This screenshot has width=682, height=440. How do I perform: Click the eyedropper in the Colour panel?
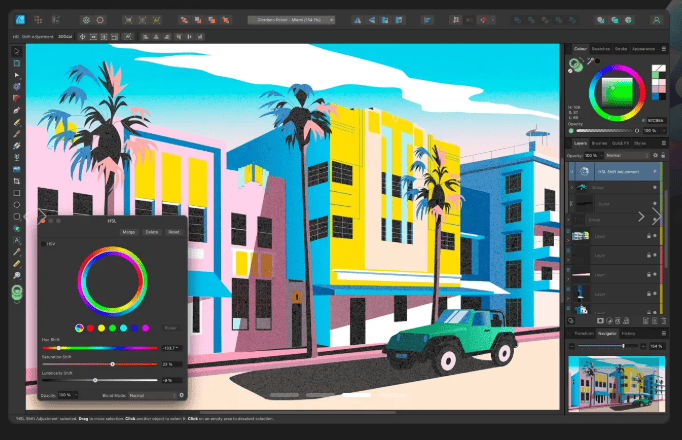[x=590, y=61]
